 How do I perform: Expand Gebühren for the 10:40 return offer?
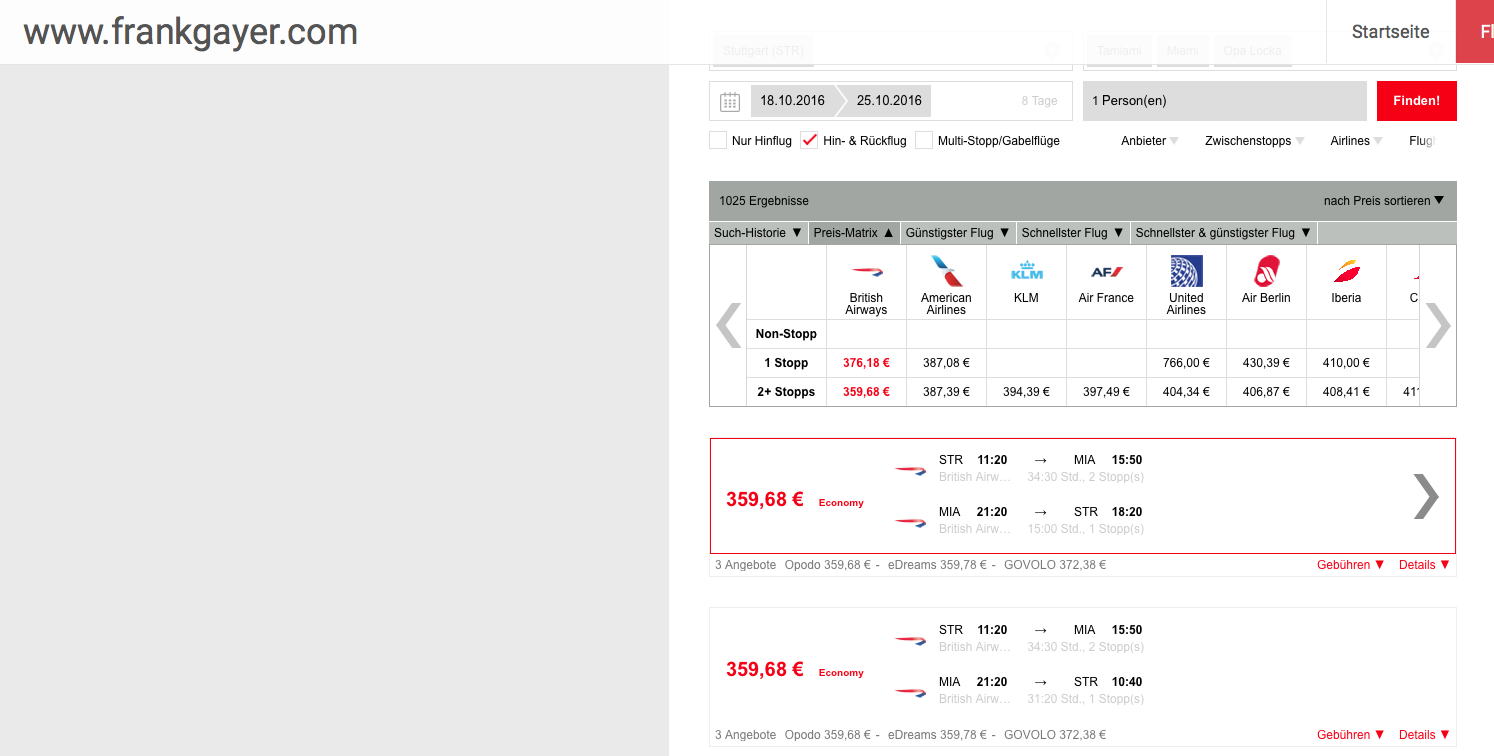coord(1351,735)
